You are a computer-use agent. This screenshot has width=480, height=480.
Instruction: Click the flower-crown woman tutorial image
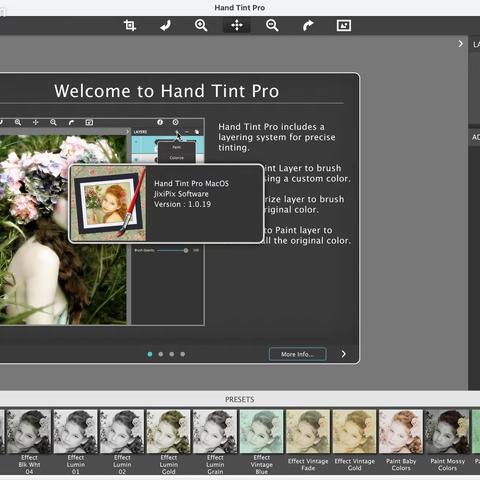[x=63, y=229]
